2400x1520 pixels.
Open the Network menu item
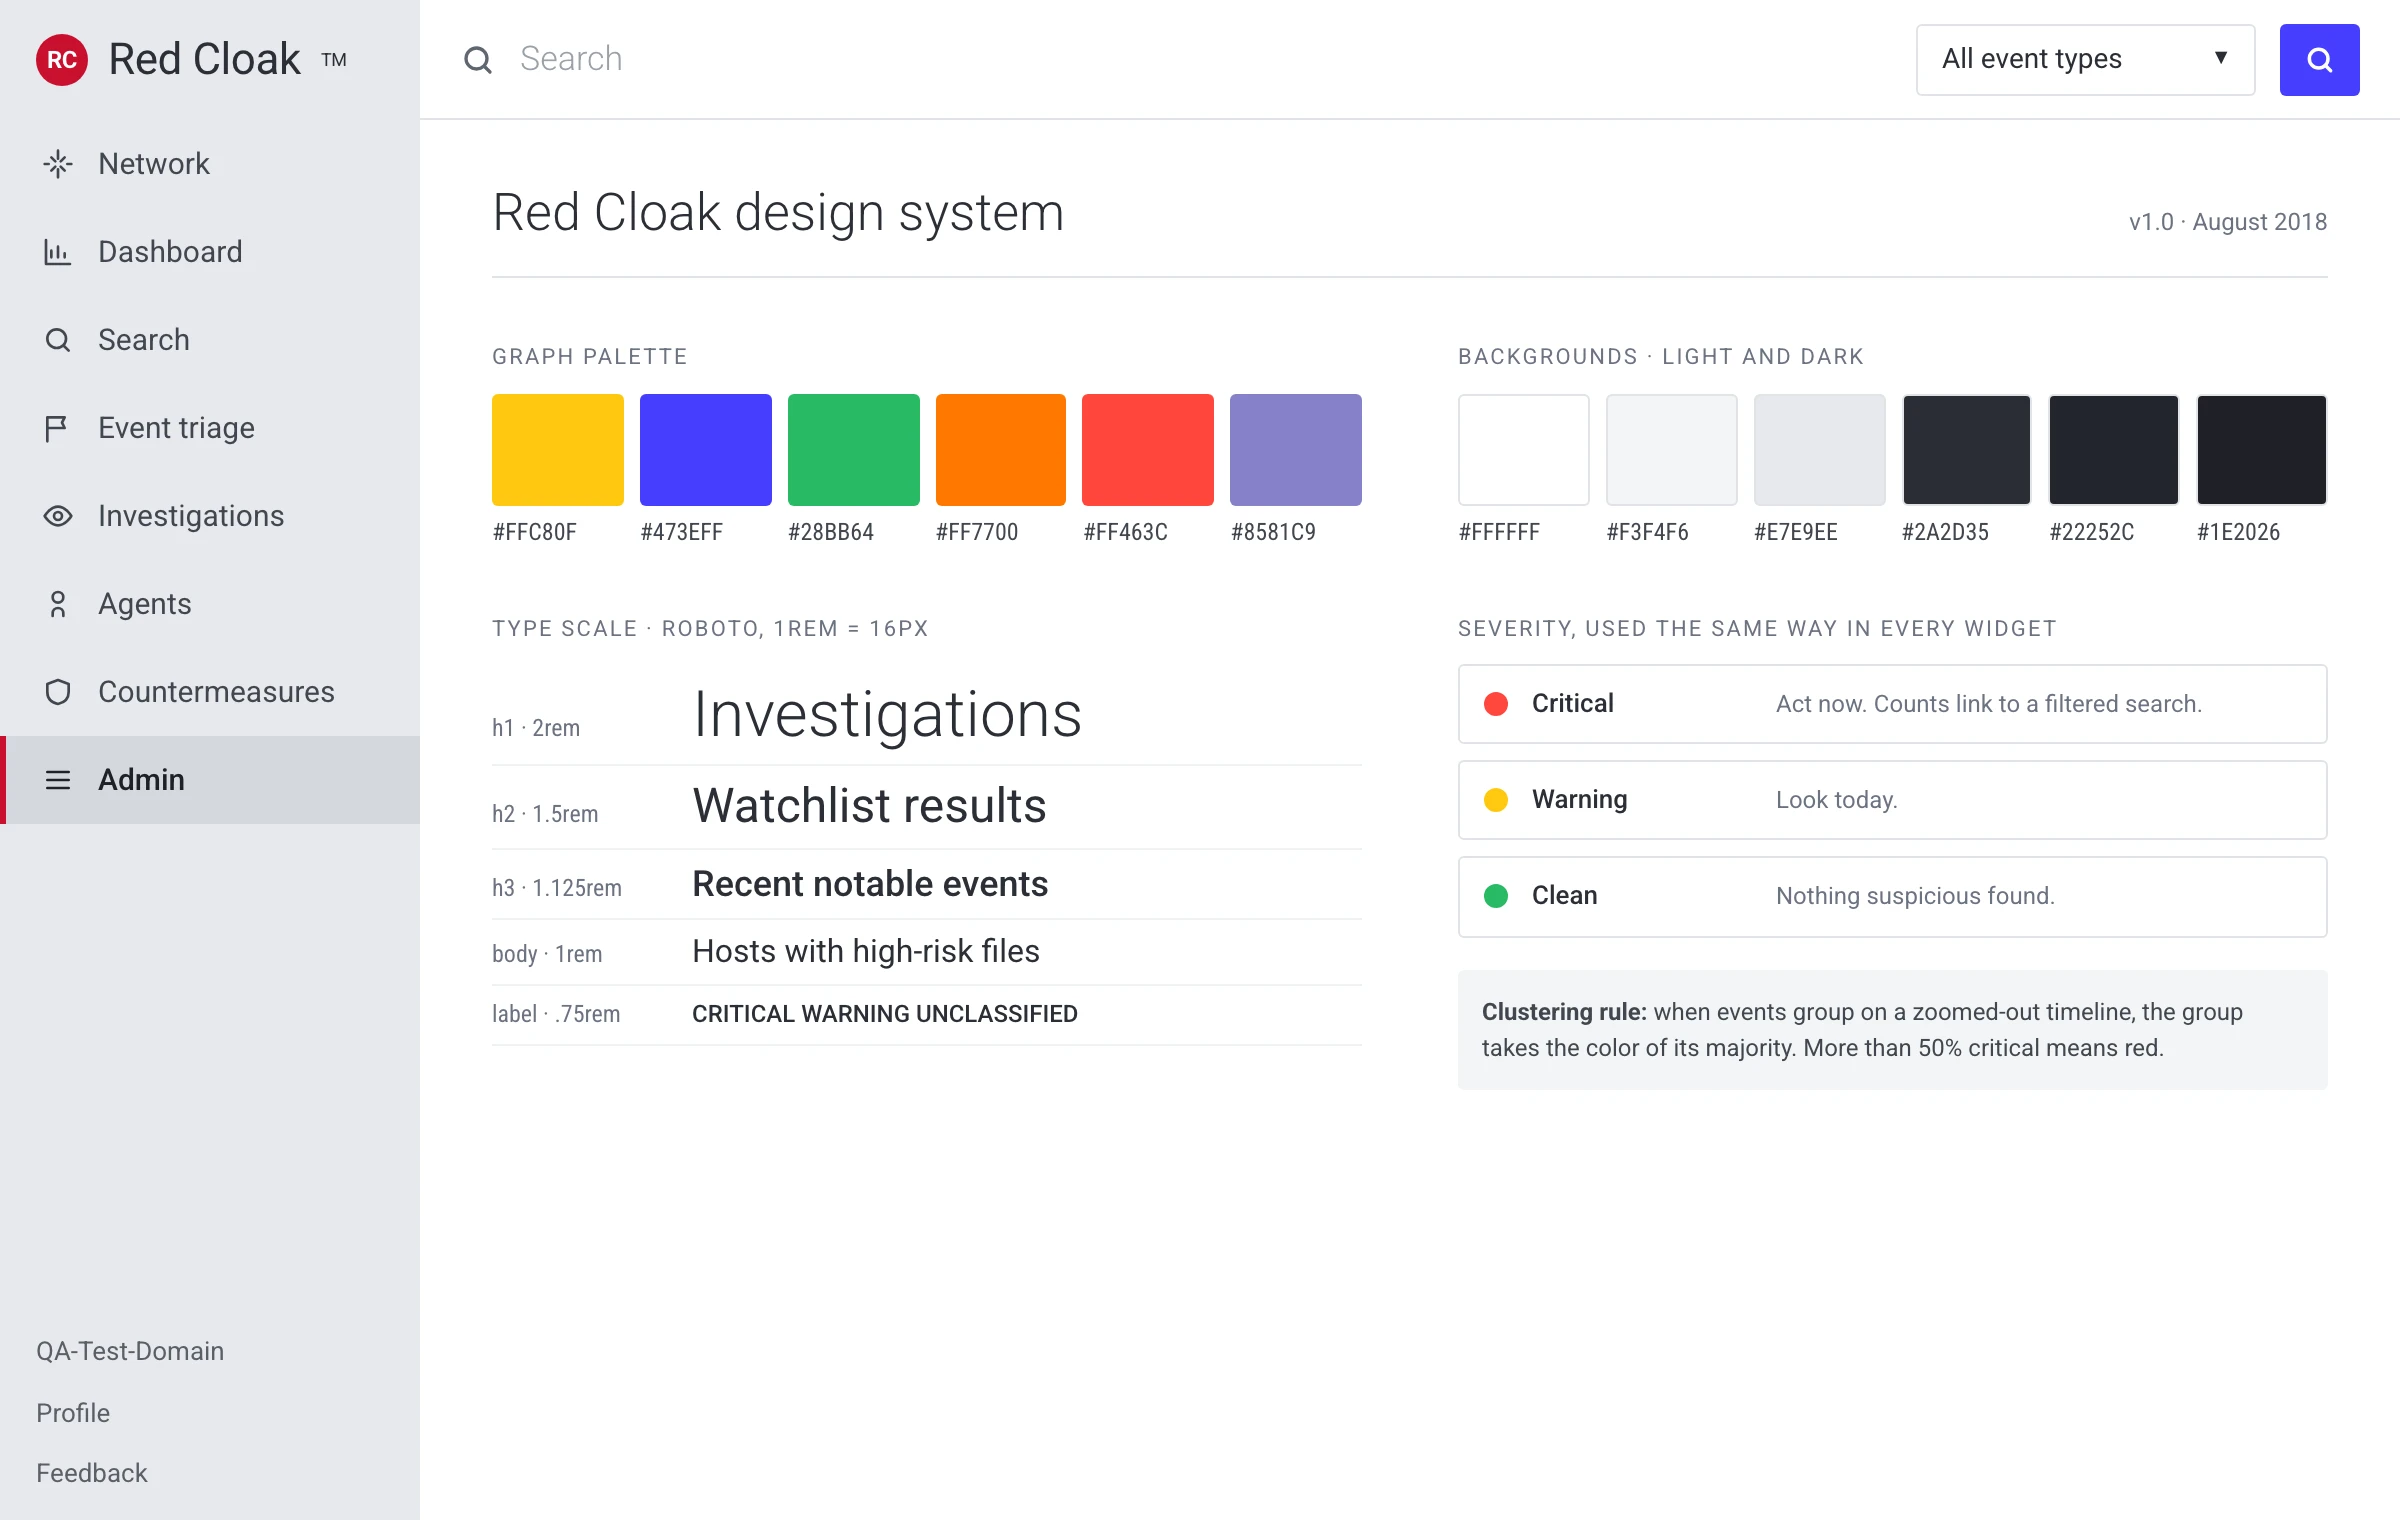point(210,164)
